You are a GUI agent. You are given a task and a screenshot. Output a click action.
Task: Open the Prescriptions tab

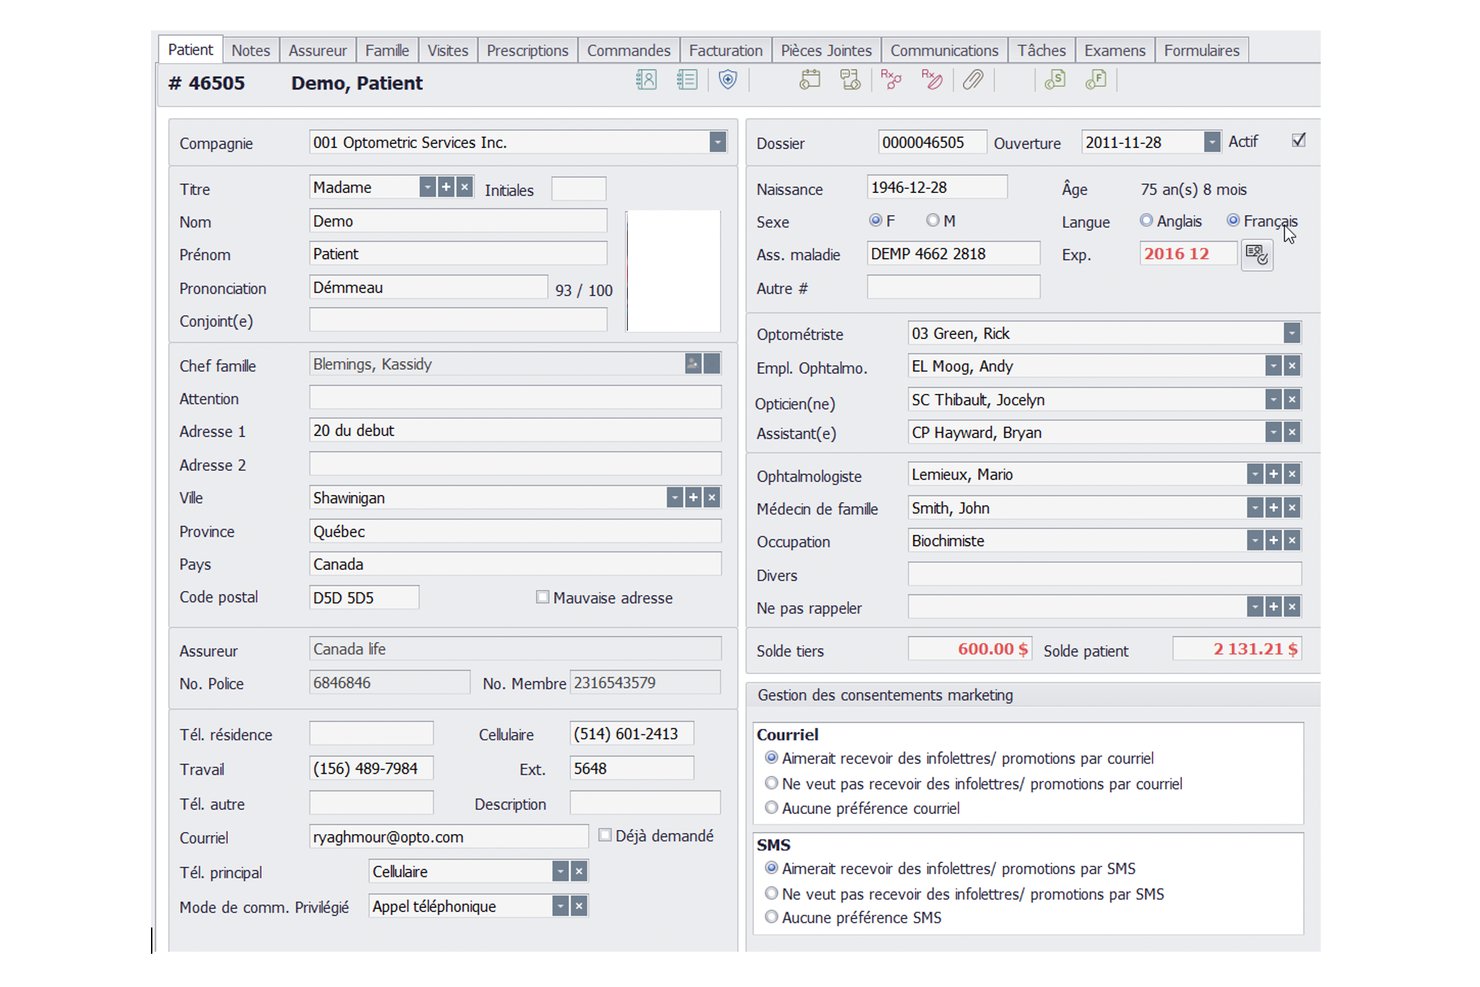tap(527, 50)
